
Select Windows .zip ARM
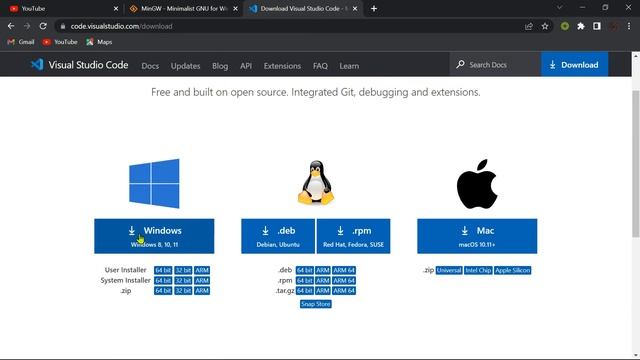202,291
